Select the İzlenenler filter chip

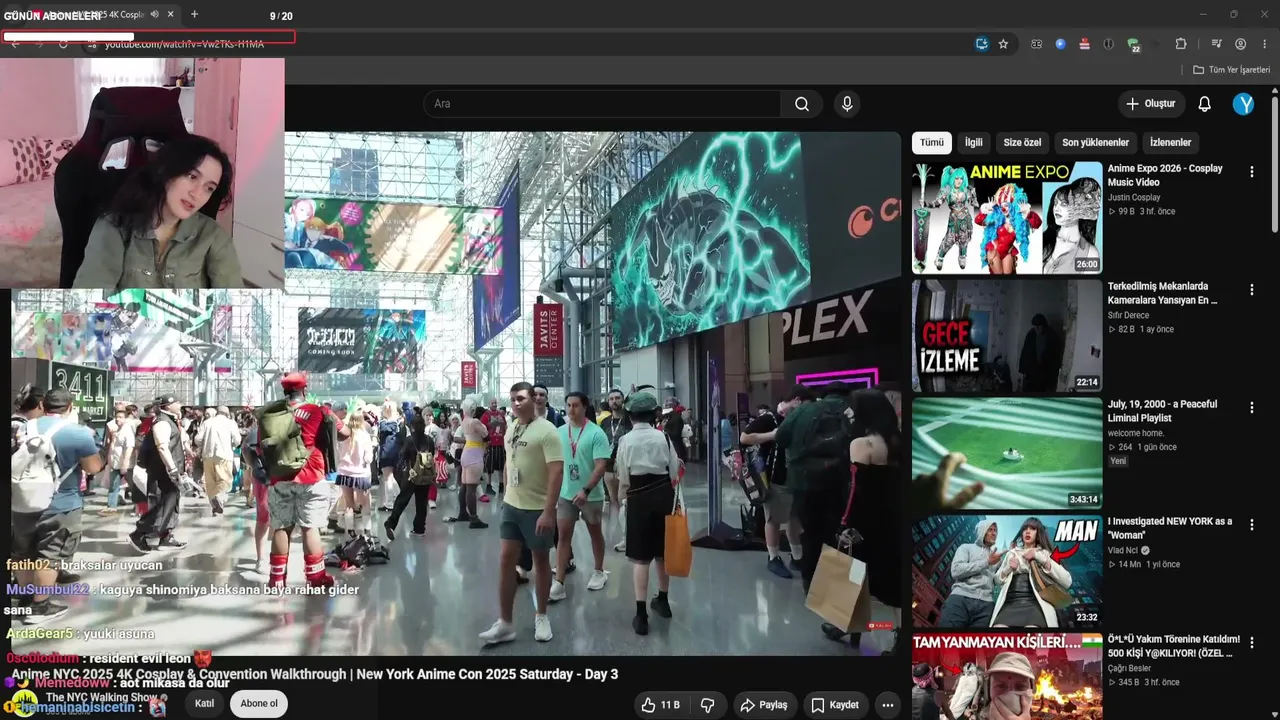point(1170,143)
